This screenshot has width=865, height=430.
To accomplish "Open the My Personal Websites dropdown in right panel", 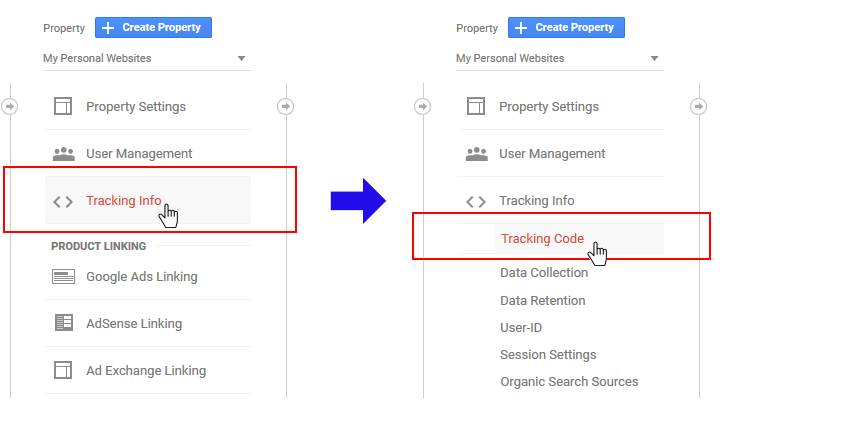I will coord(559,59).
